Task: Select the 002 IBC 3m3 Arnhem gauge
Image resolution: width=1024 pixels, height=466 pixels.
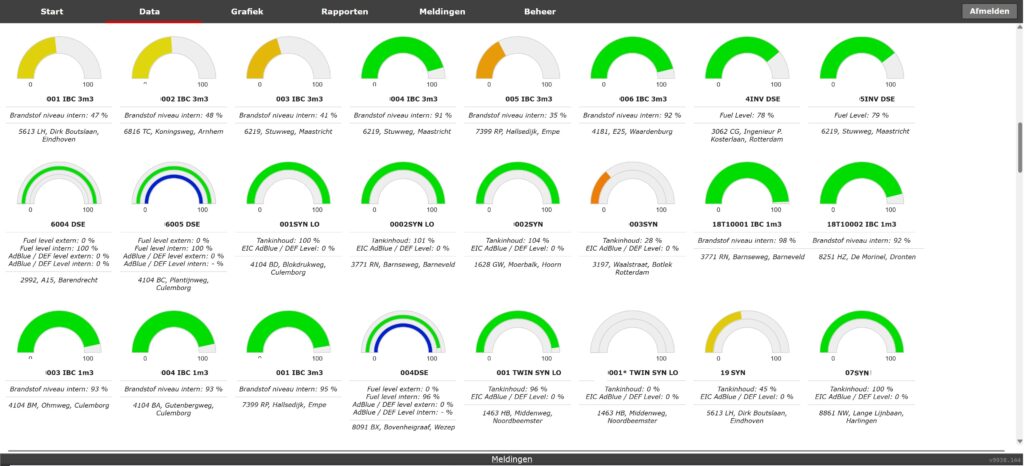Action: (168, 62)
